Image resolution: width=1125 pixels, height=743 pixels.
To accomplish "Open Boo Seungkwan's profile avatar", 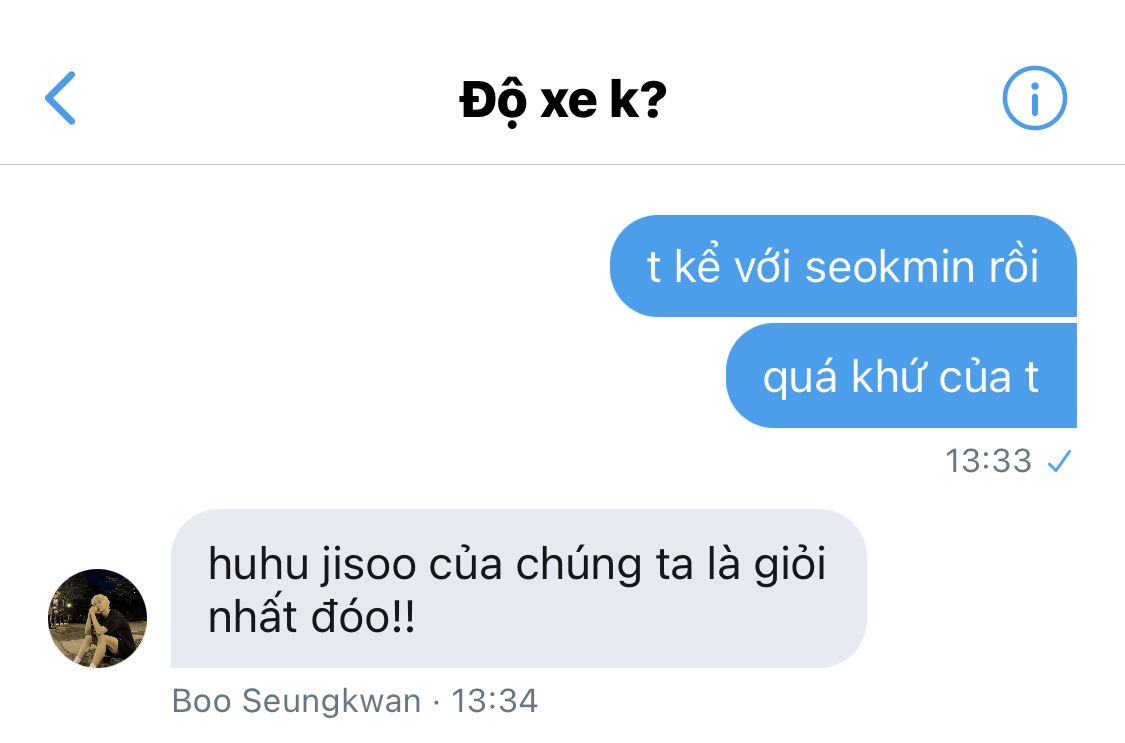I will click(x=98, y=618).
